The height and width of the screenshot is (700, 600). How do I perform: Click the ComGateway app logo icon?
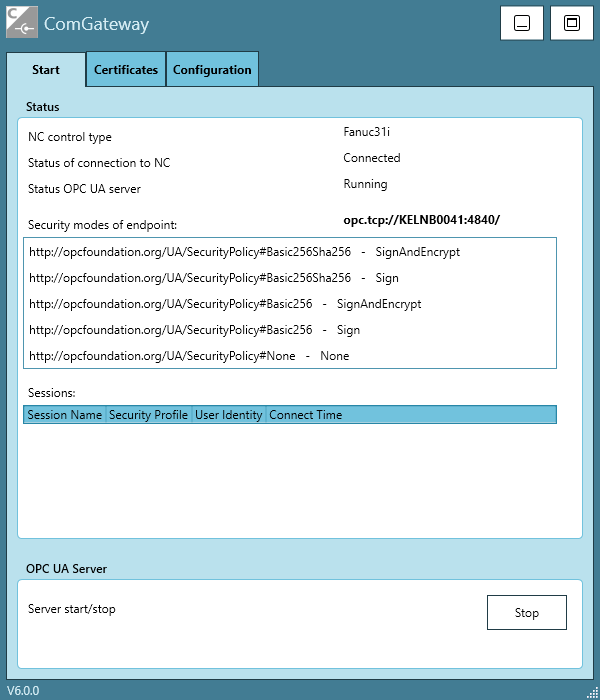click(22, 22)
